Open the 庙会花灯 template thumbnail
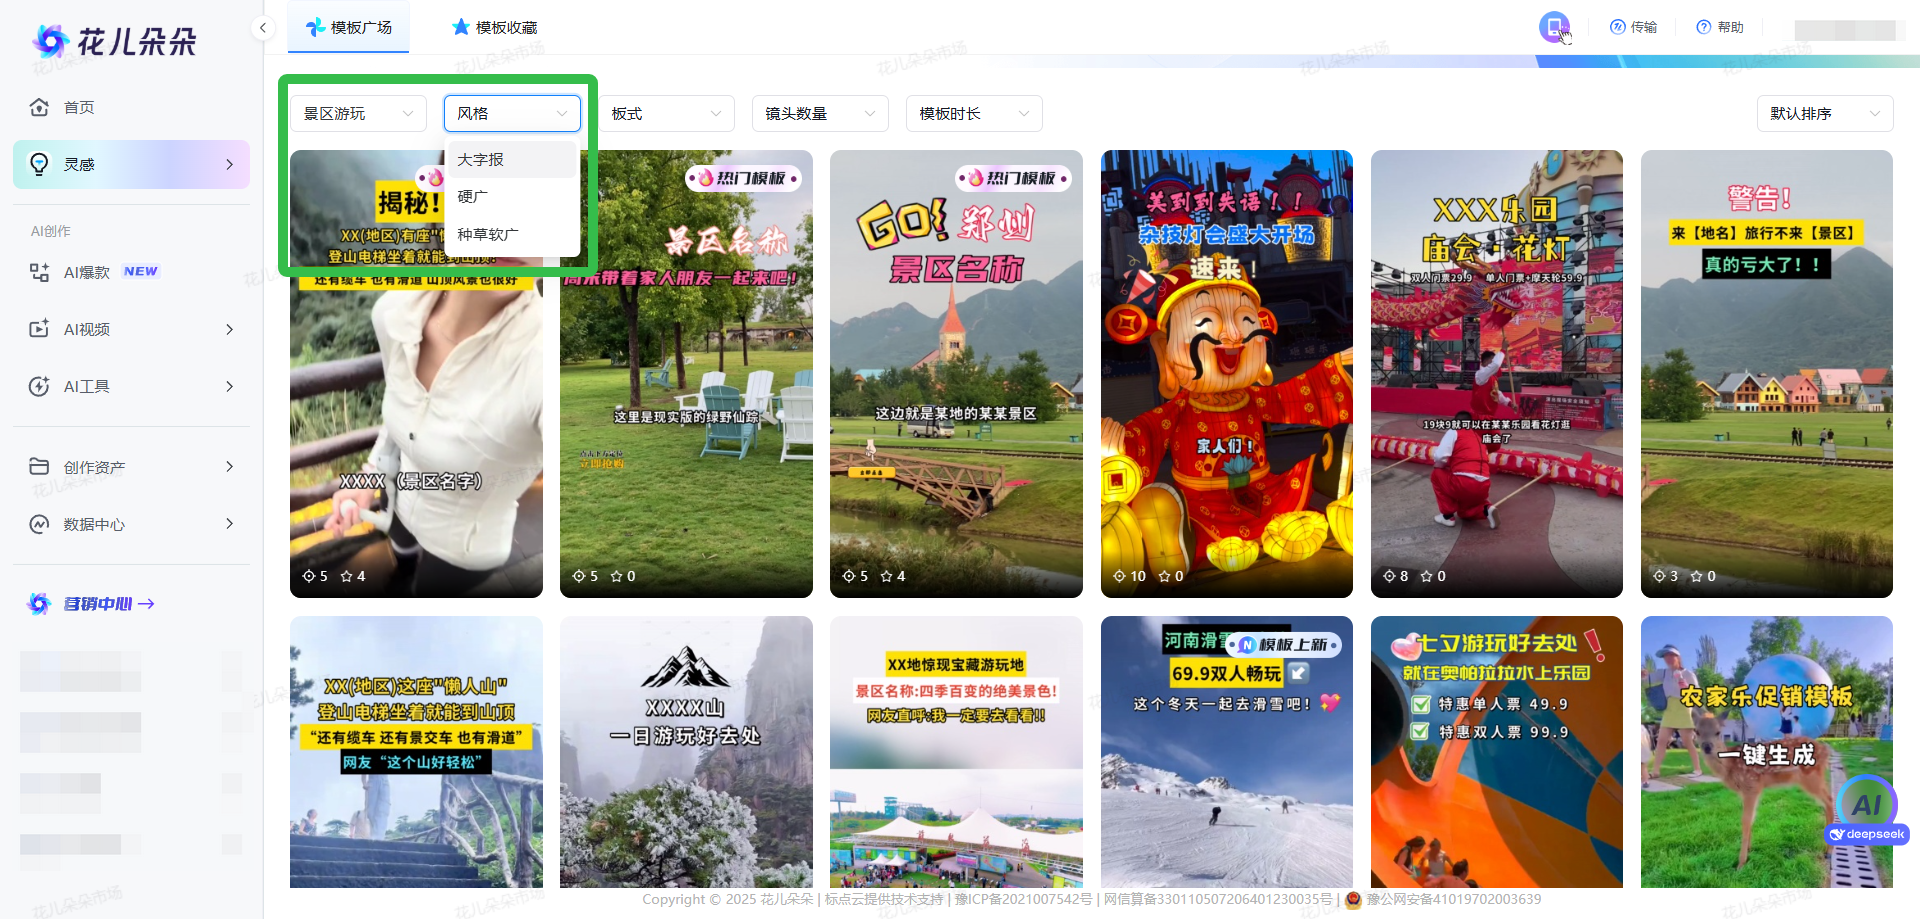The image size is (1920, 919). [1496, 374]
